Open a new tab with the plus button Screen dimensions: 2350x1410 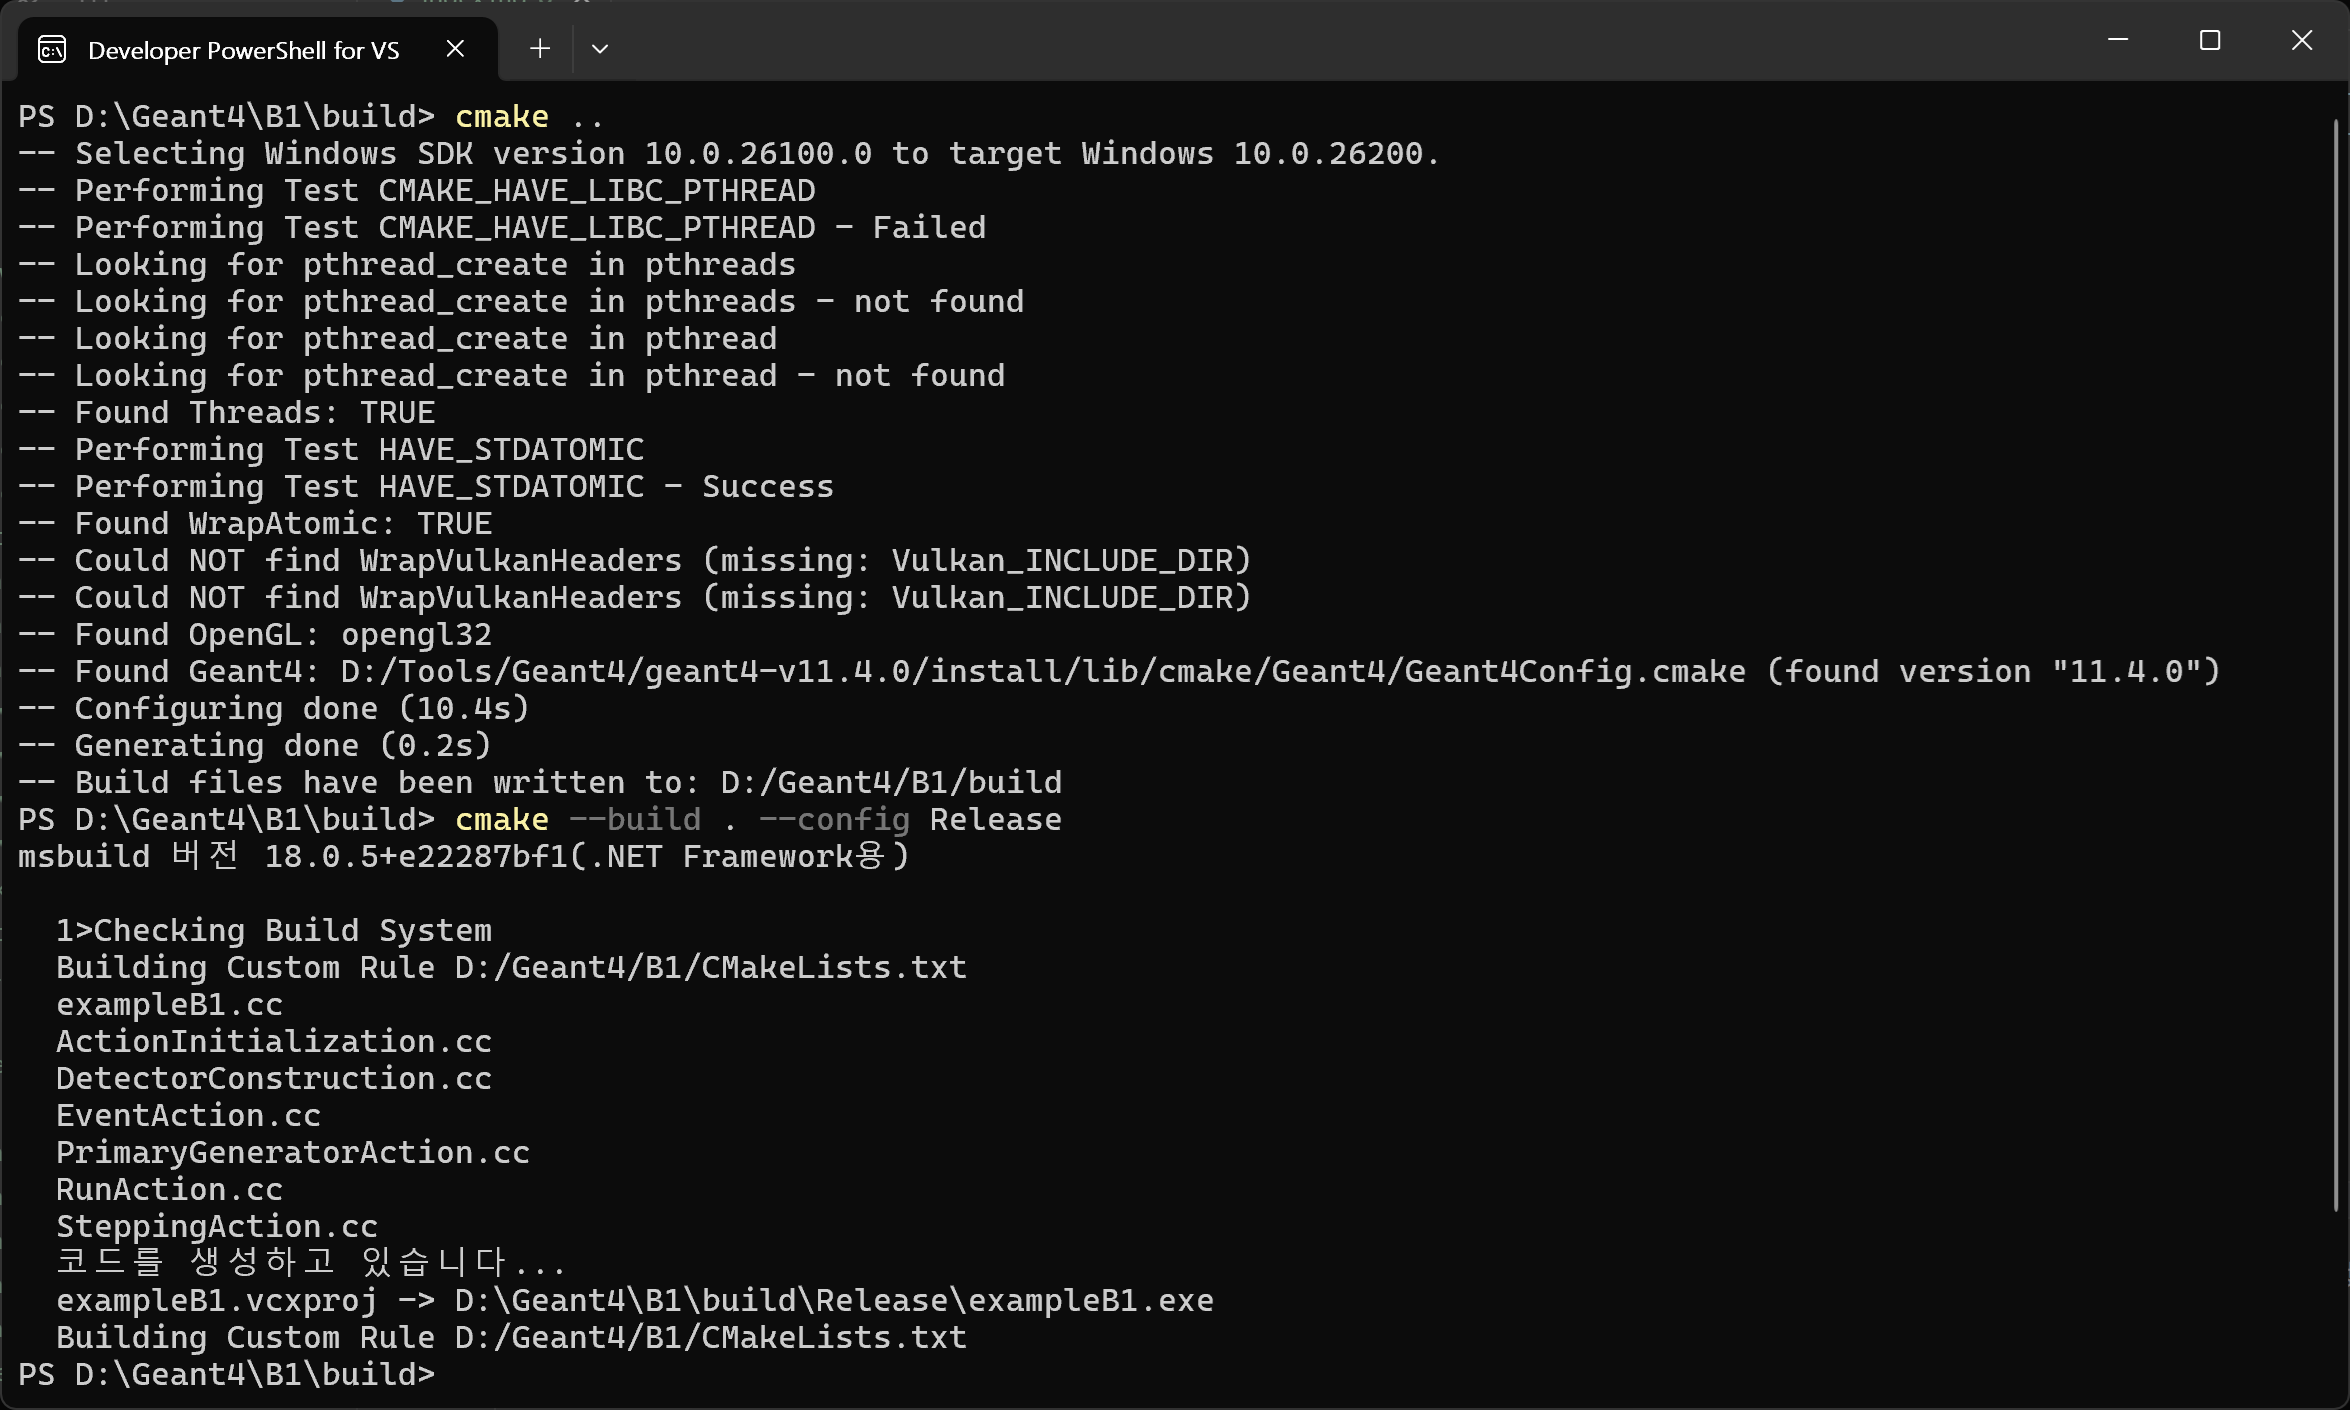(540, 48)
